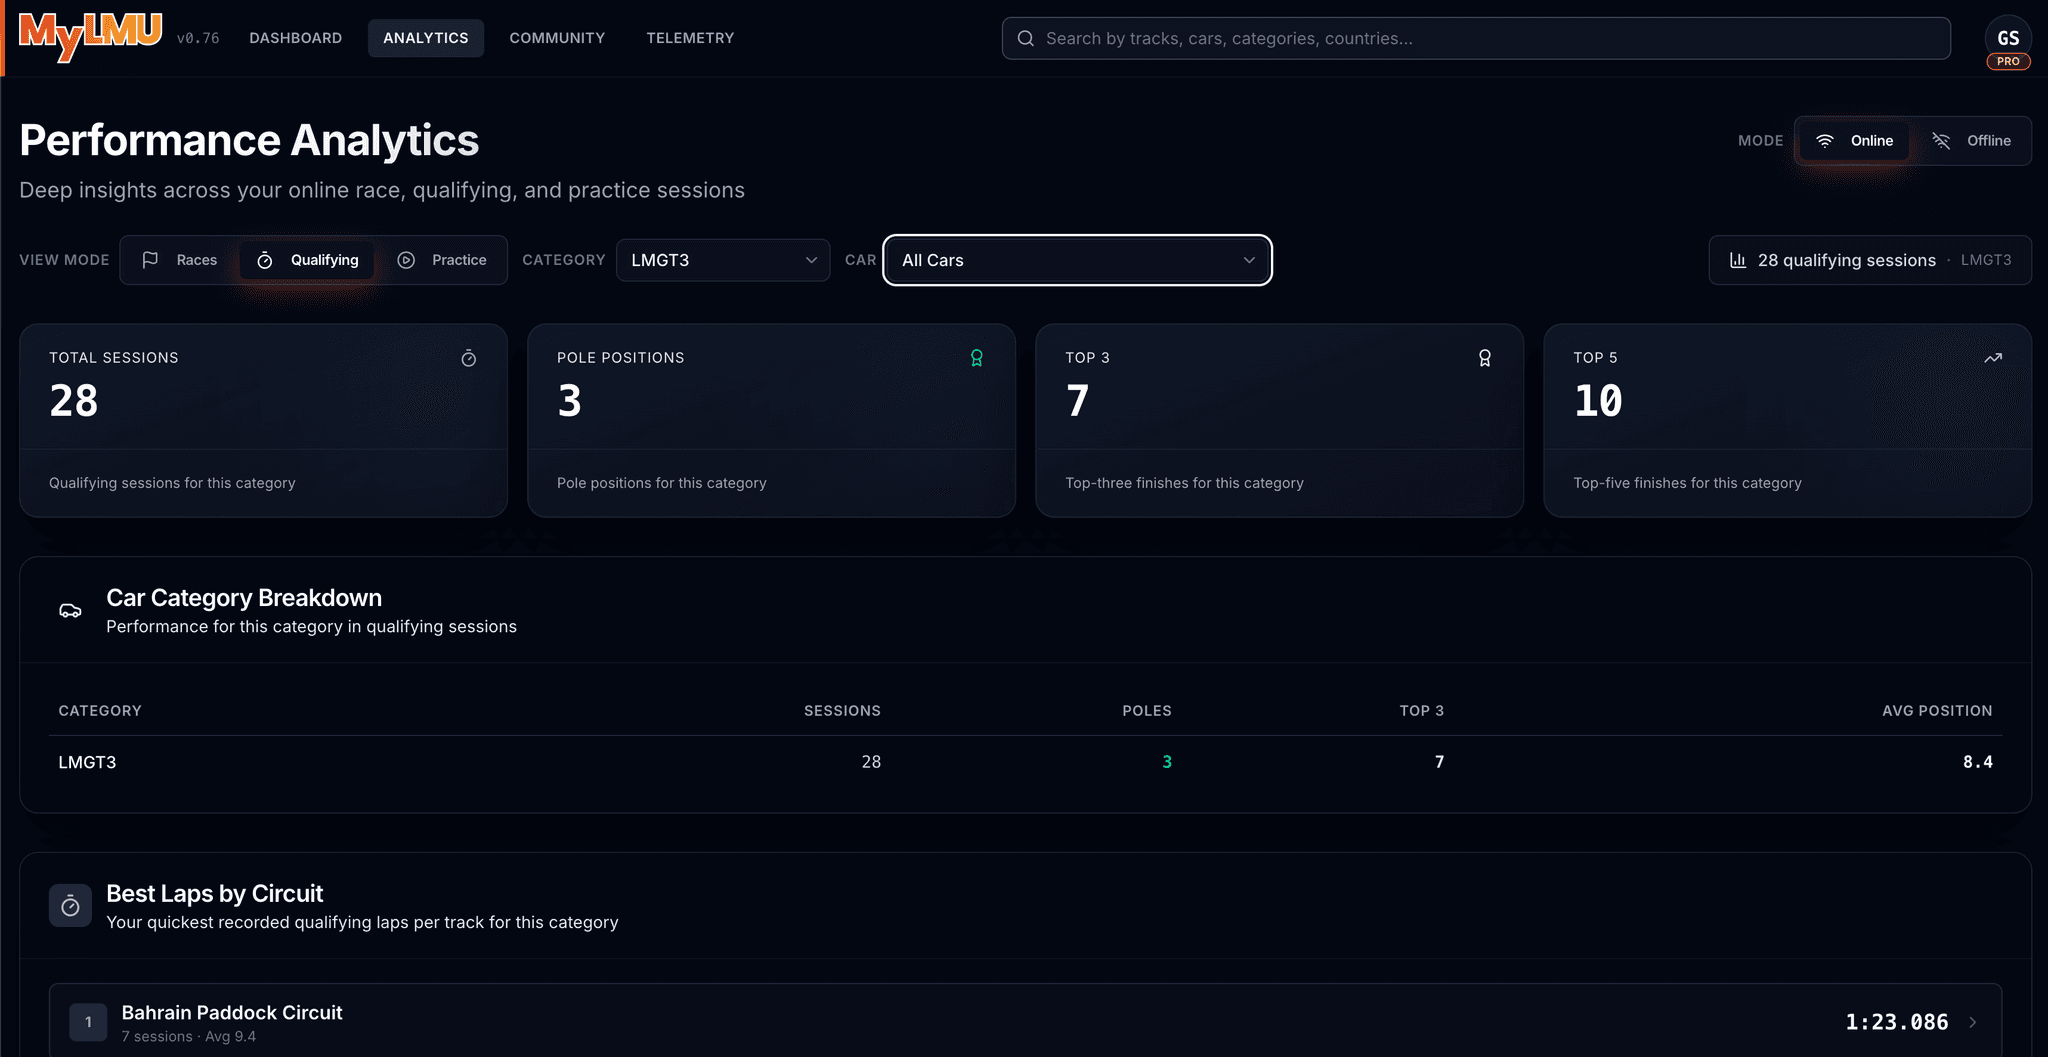Switch mode to Offline
The image size is (2048, 1057).
tap(1972, 140)
